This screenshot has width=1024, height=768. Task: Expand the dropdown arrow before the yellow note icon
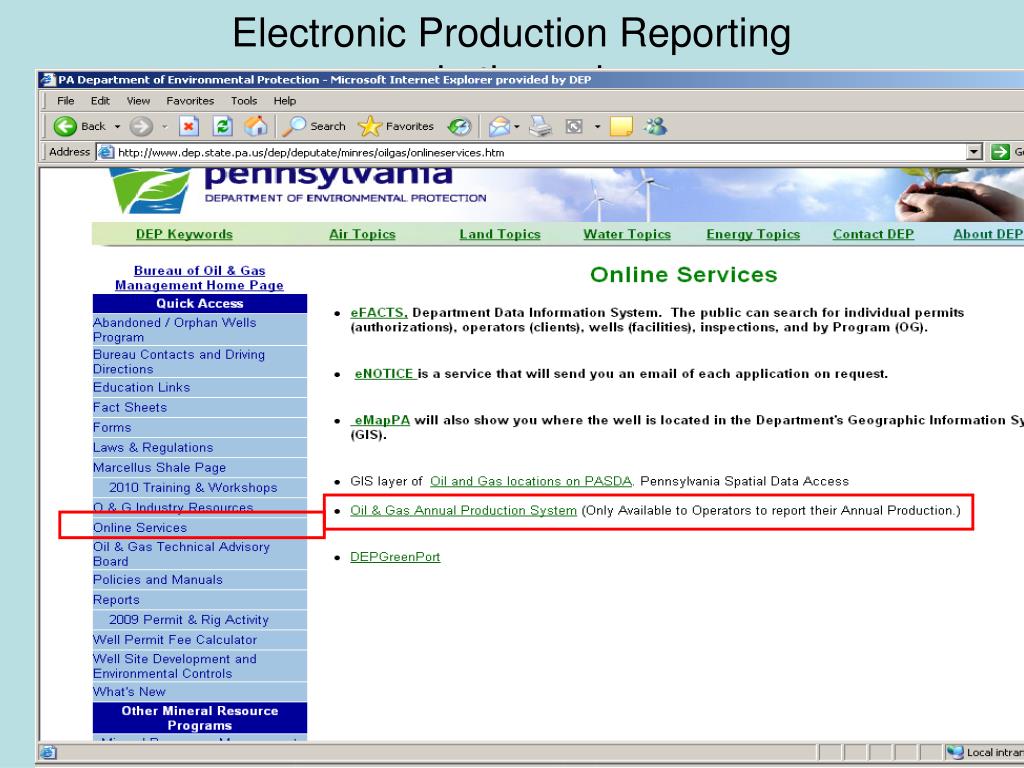597,127
